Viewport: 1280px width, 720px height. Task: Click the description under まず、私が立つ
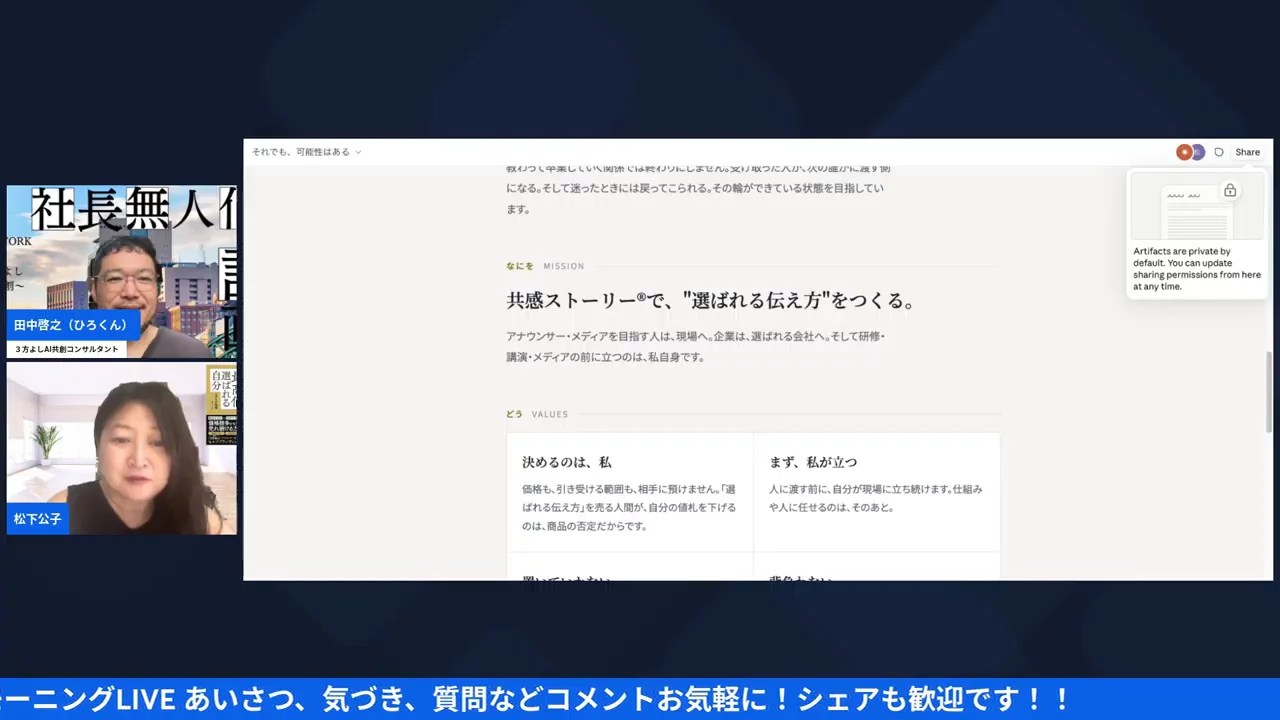point(876,498)
